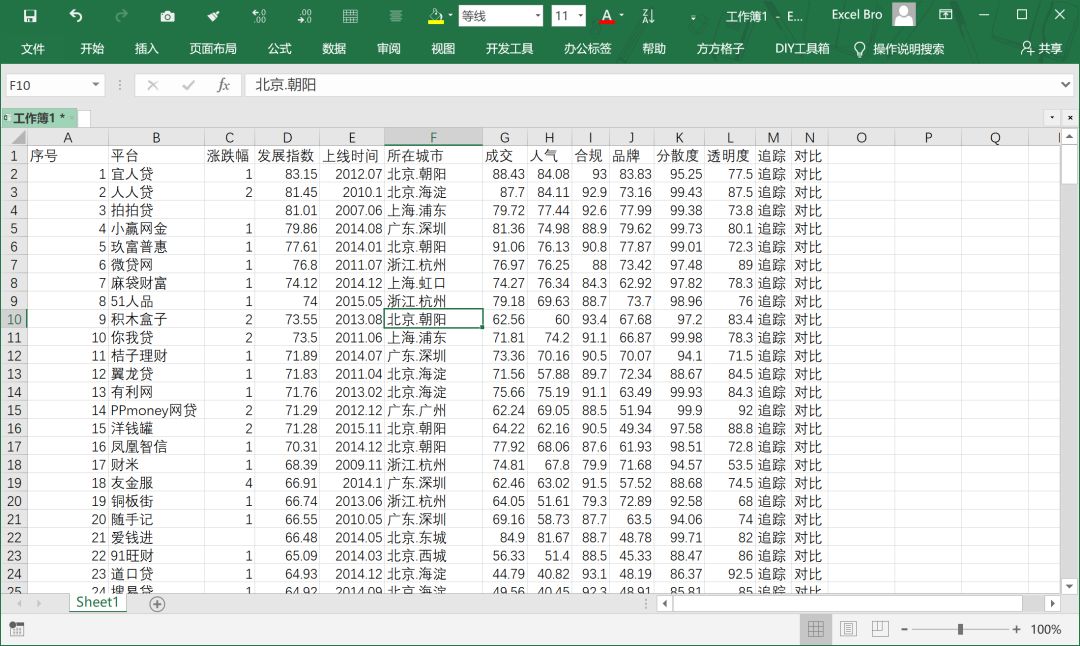Open the customize quick access toolbar arrow
The image size is (1080, 646).
coord(693,18)
